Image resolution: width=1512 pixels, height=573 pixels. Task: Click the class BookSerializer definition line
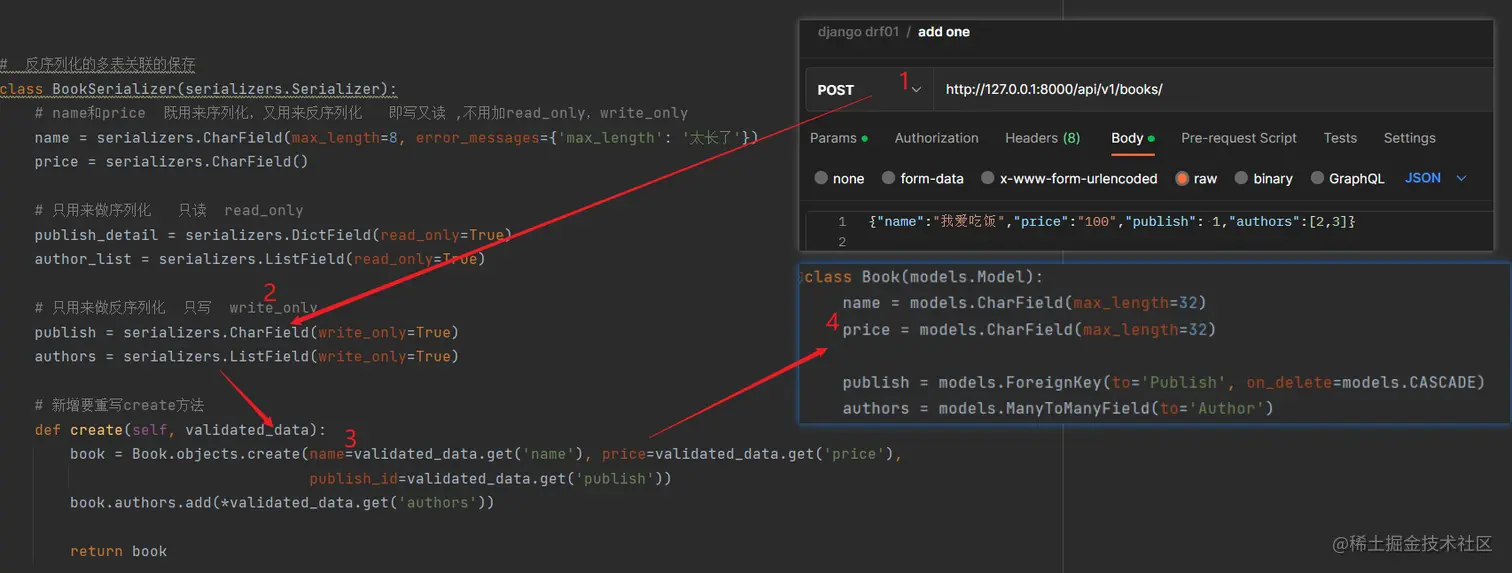point(198,89)
